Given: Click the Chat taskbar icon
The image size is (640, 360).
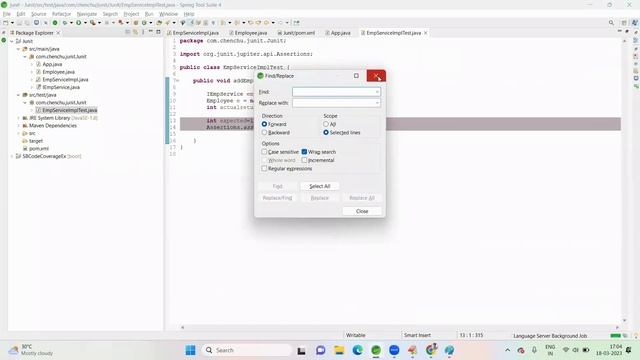Looking at the screenshot, I should (320, 350).
